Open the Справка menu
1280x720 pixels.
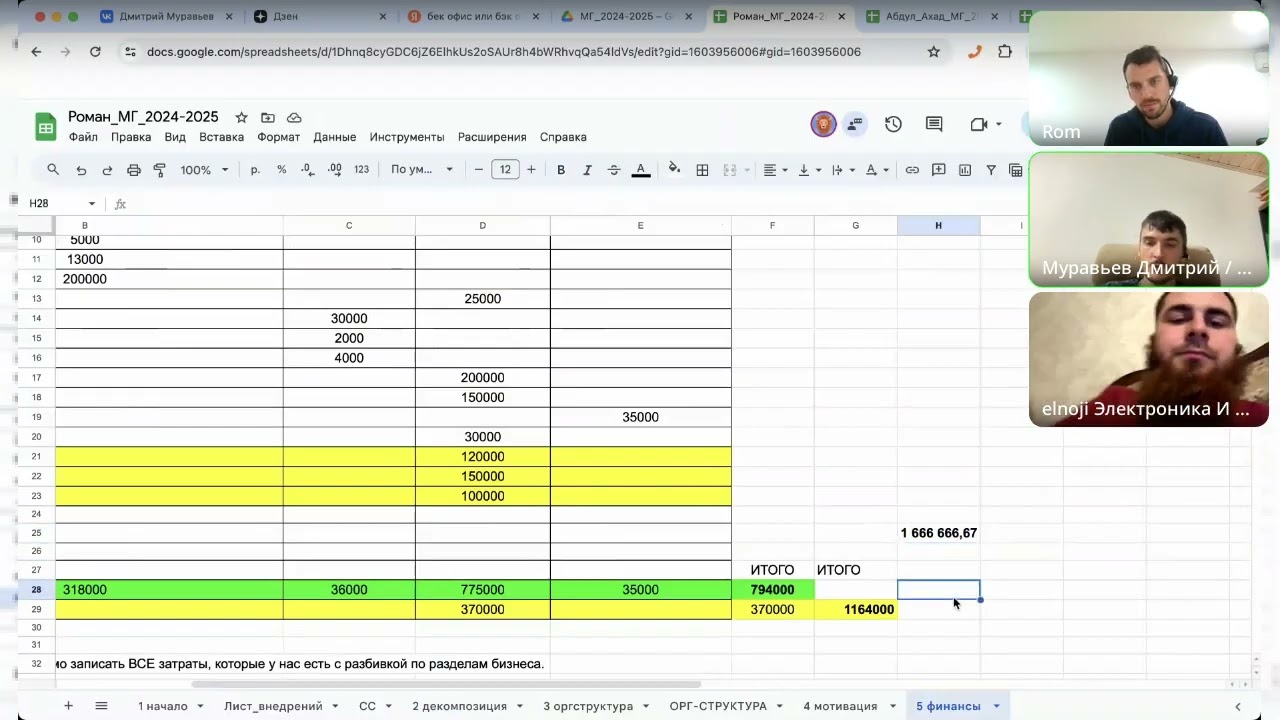tap(563, 137)
